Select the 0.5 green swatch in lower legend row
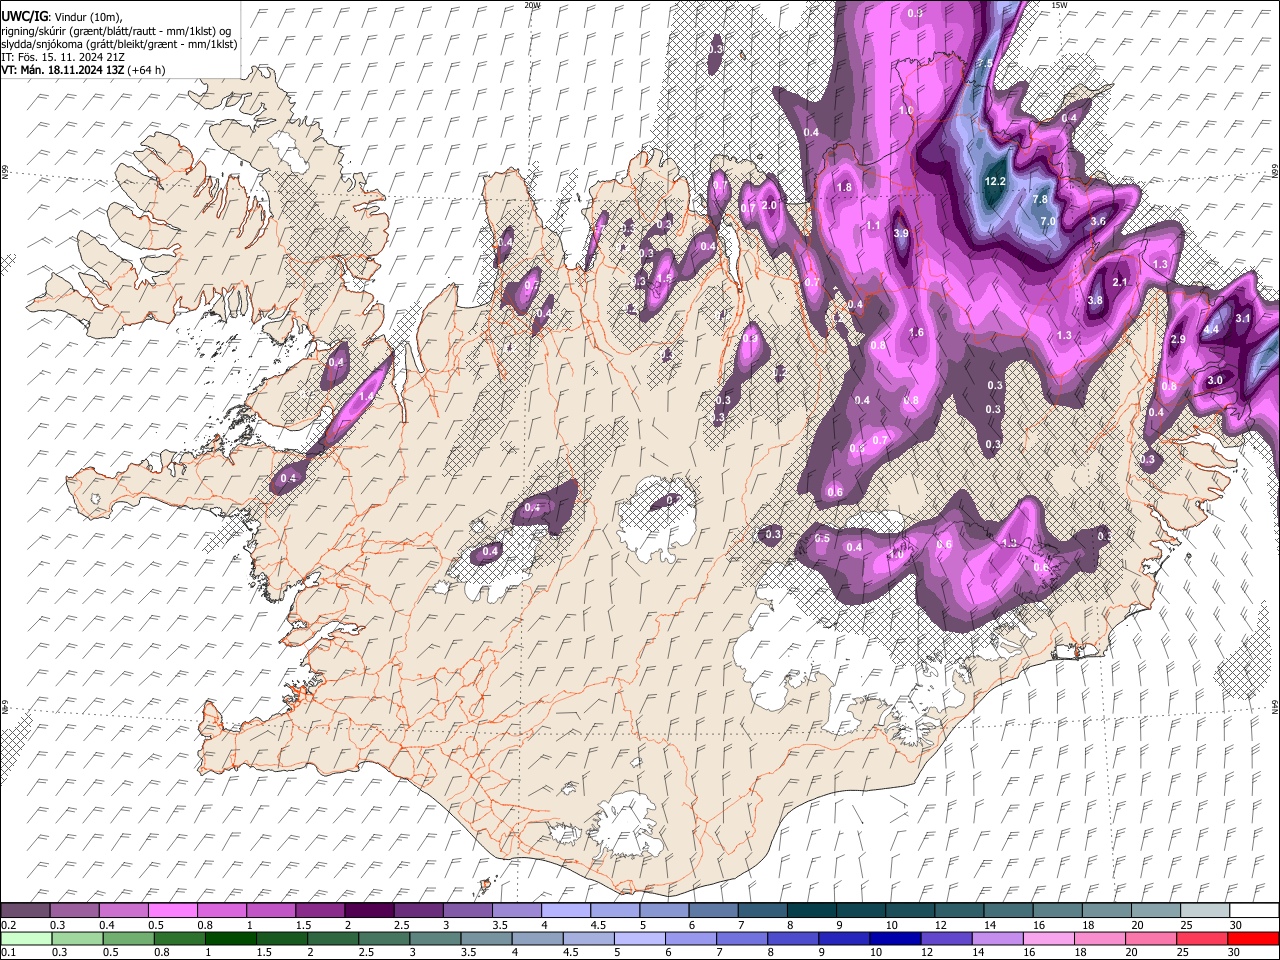This screenshot has width=1280, height=960. tap(128, 938)
